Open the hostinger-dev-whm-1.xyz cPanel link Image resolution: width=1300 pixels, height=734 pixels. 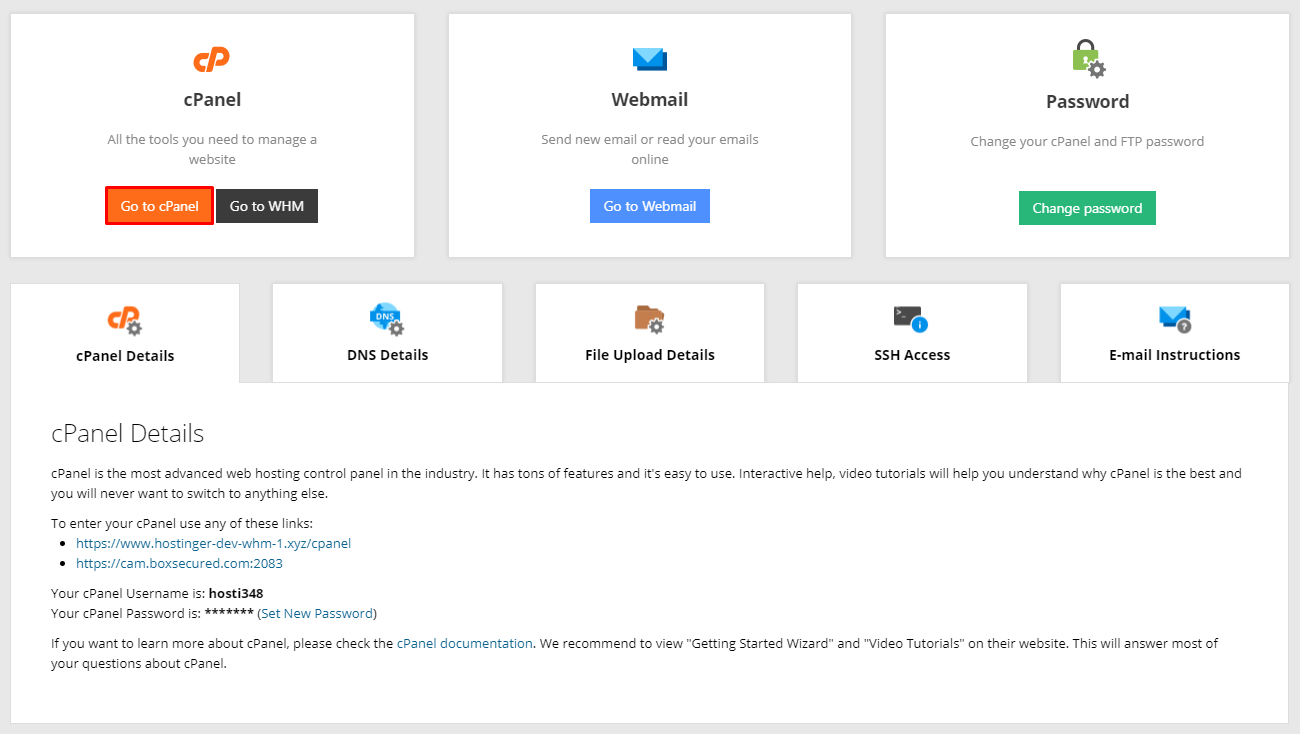[x=213, y=543]
